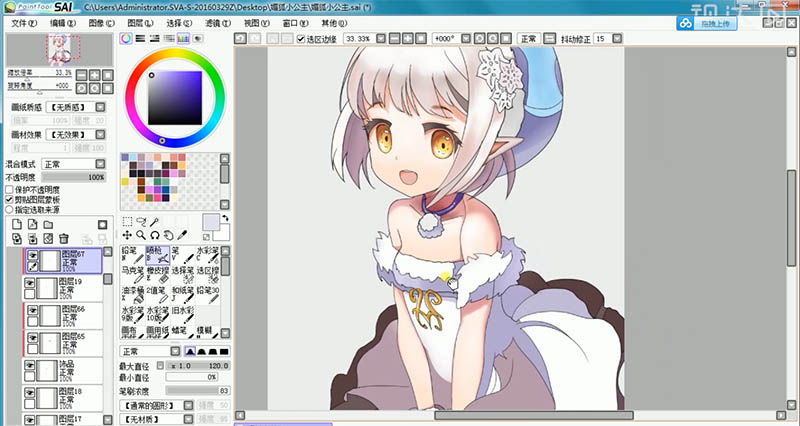Open the 图像 menu
This screenshot has width=800, height=426.
click(x=102, y=23)
